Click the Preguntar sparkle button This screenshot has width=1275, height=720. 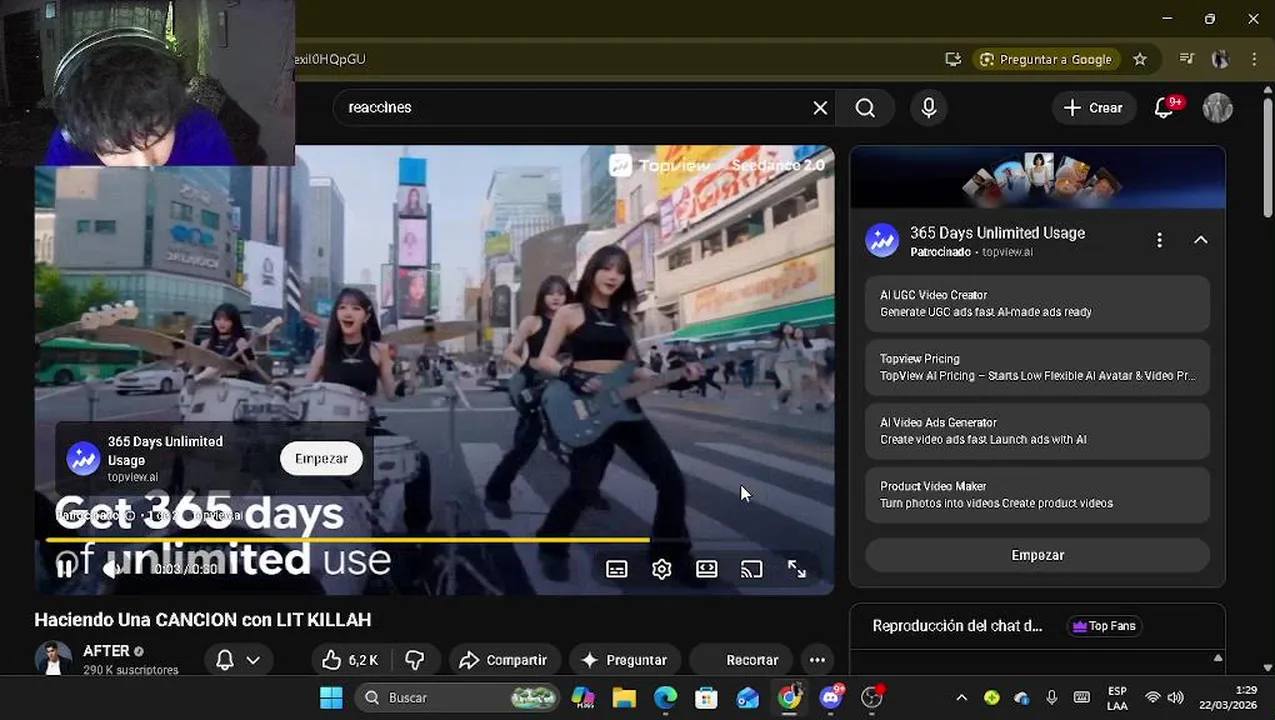pyautogui.click(x=624, y=660)
